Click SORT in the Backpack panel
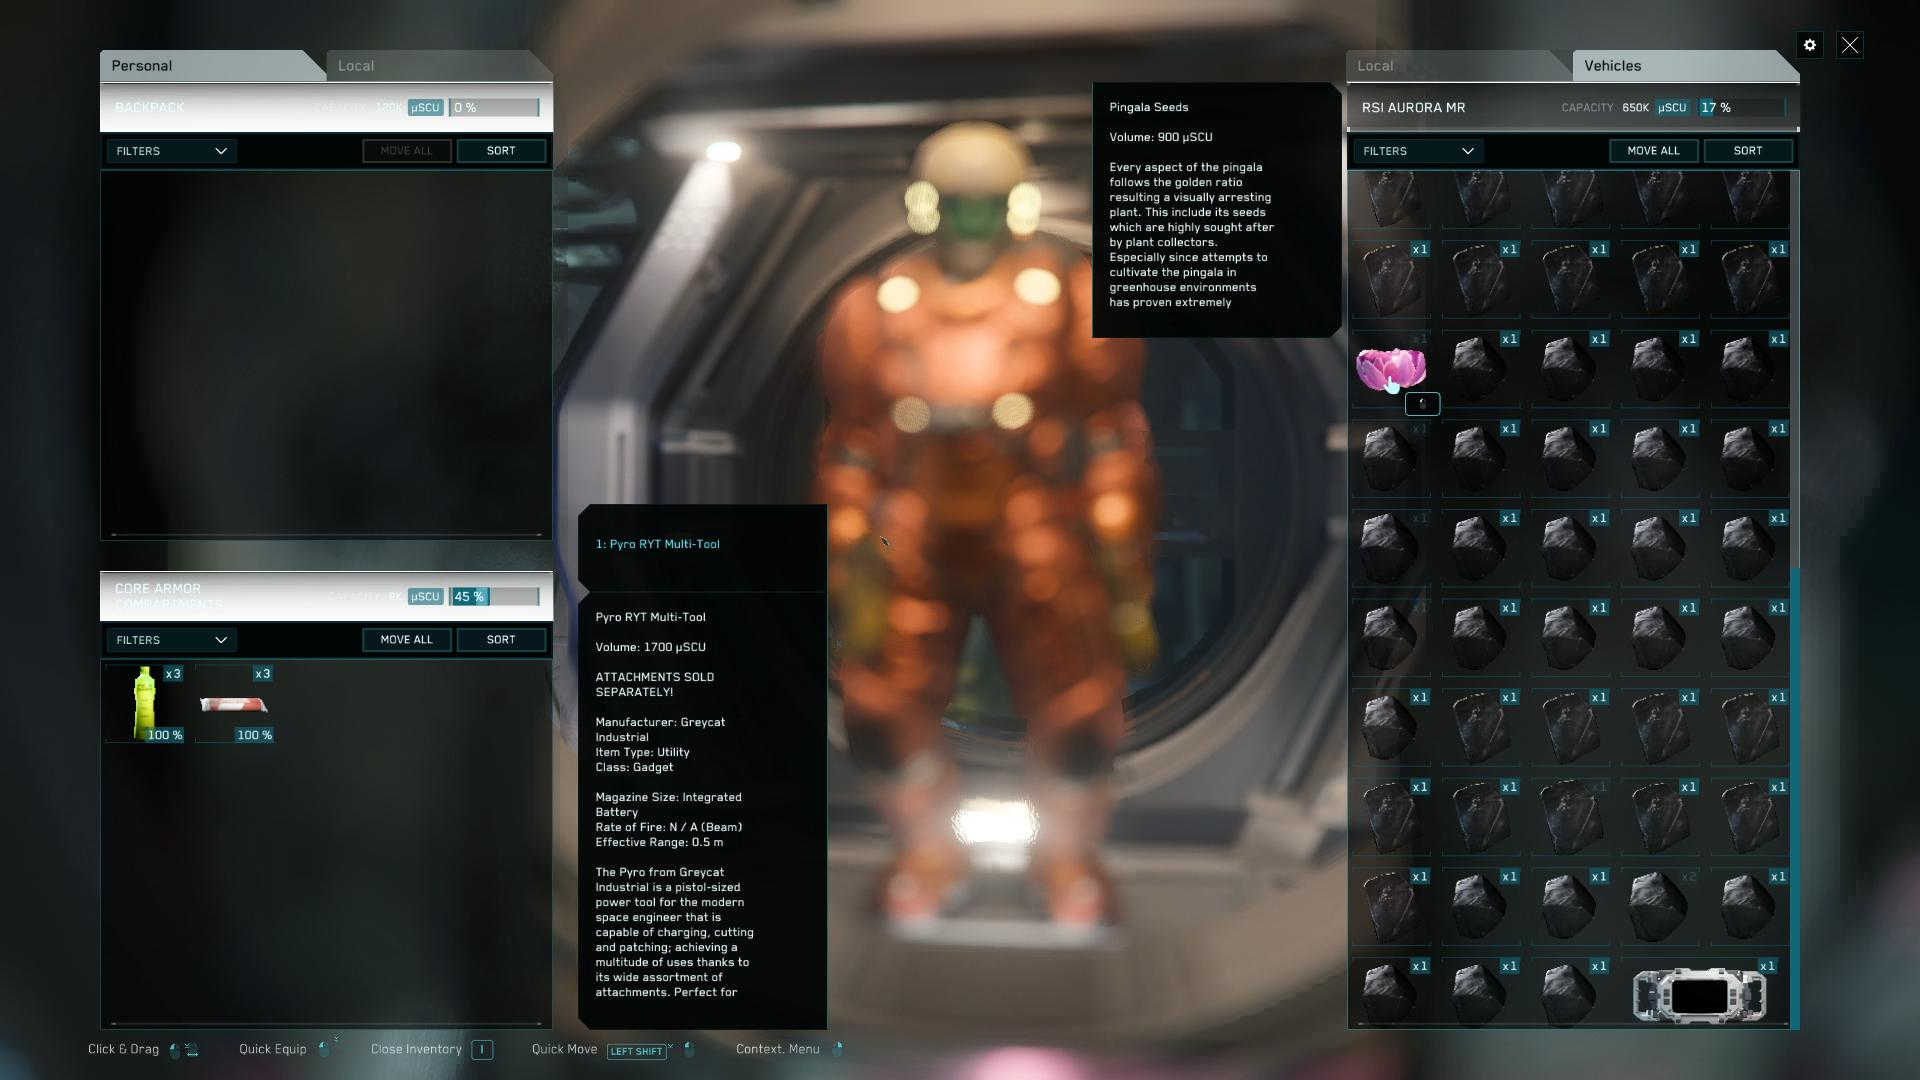Image resolution: width=1920 pixels, height=1080 pixels. [x=501, y=151]
